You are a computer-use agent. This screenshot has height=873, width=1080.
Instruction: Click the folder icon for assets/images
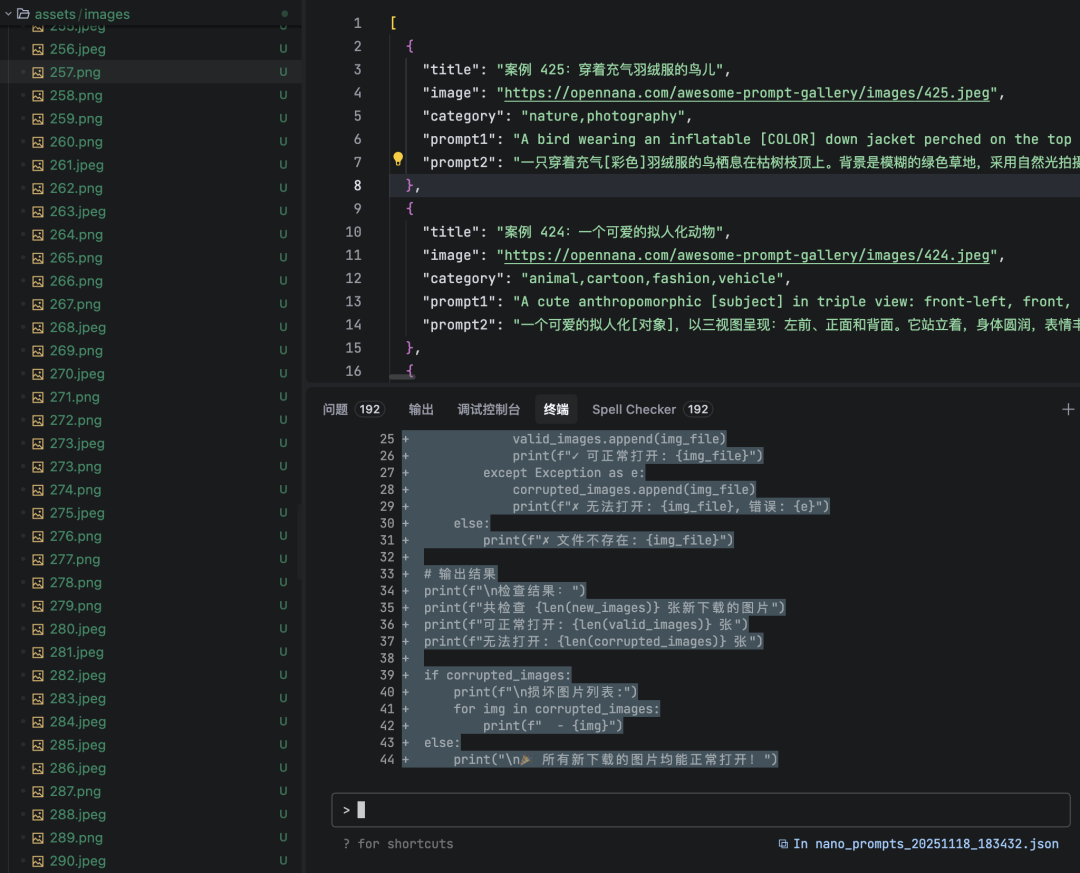point(23,14)
